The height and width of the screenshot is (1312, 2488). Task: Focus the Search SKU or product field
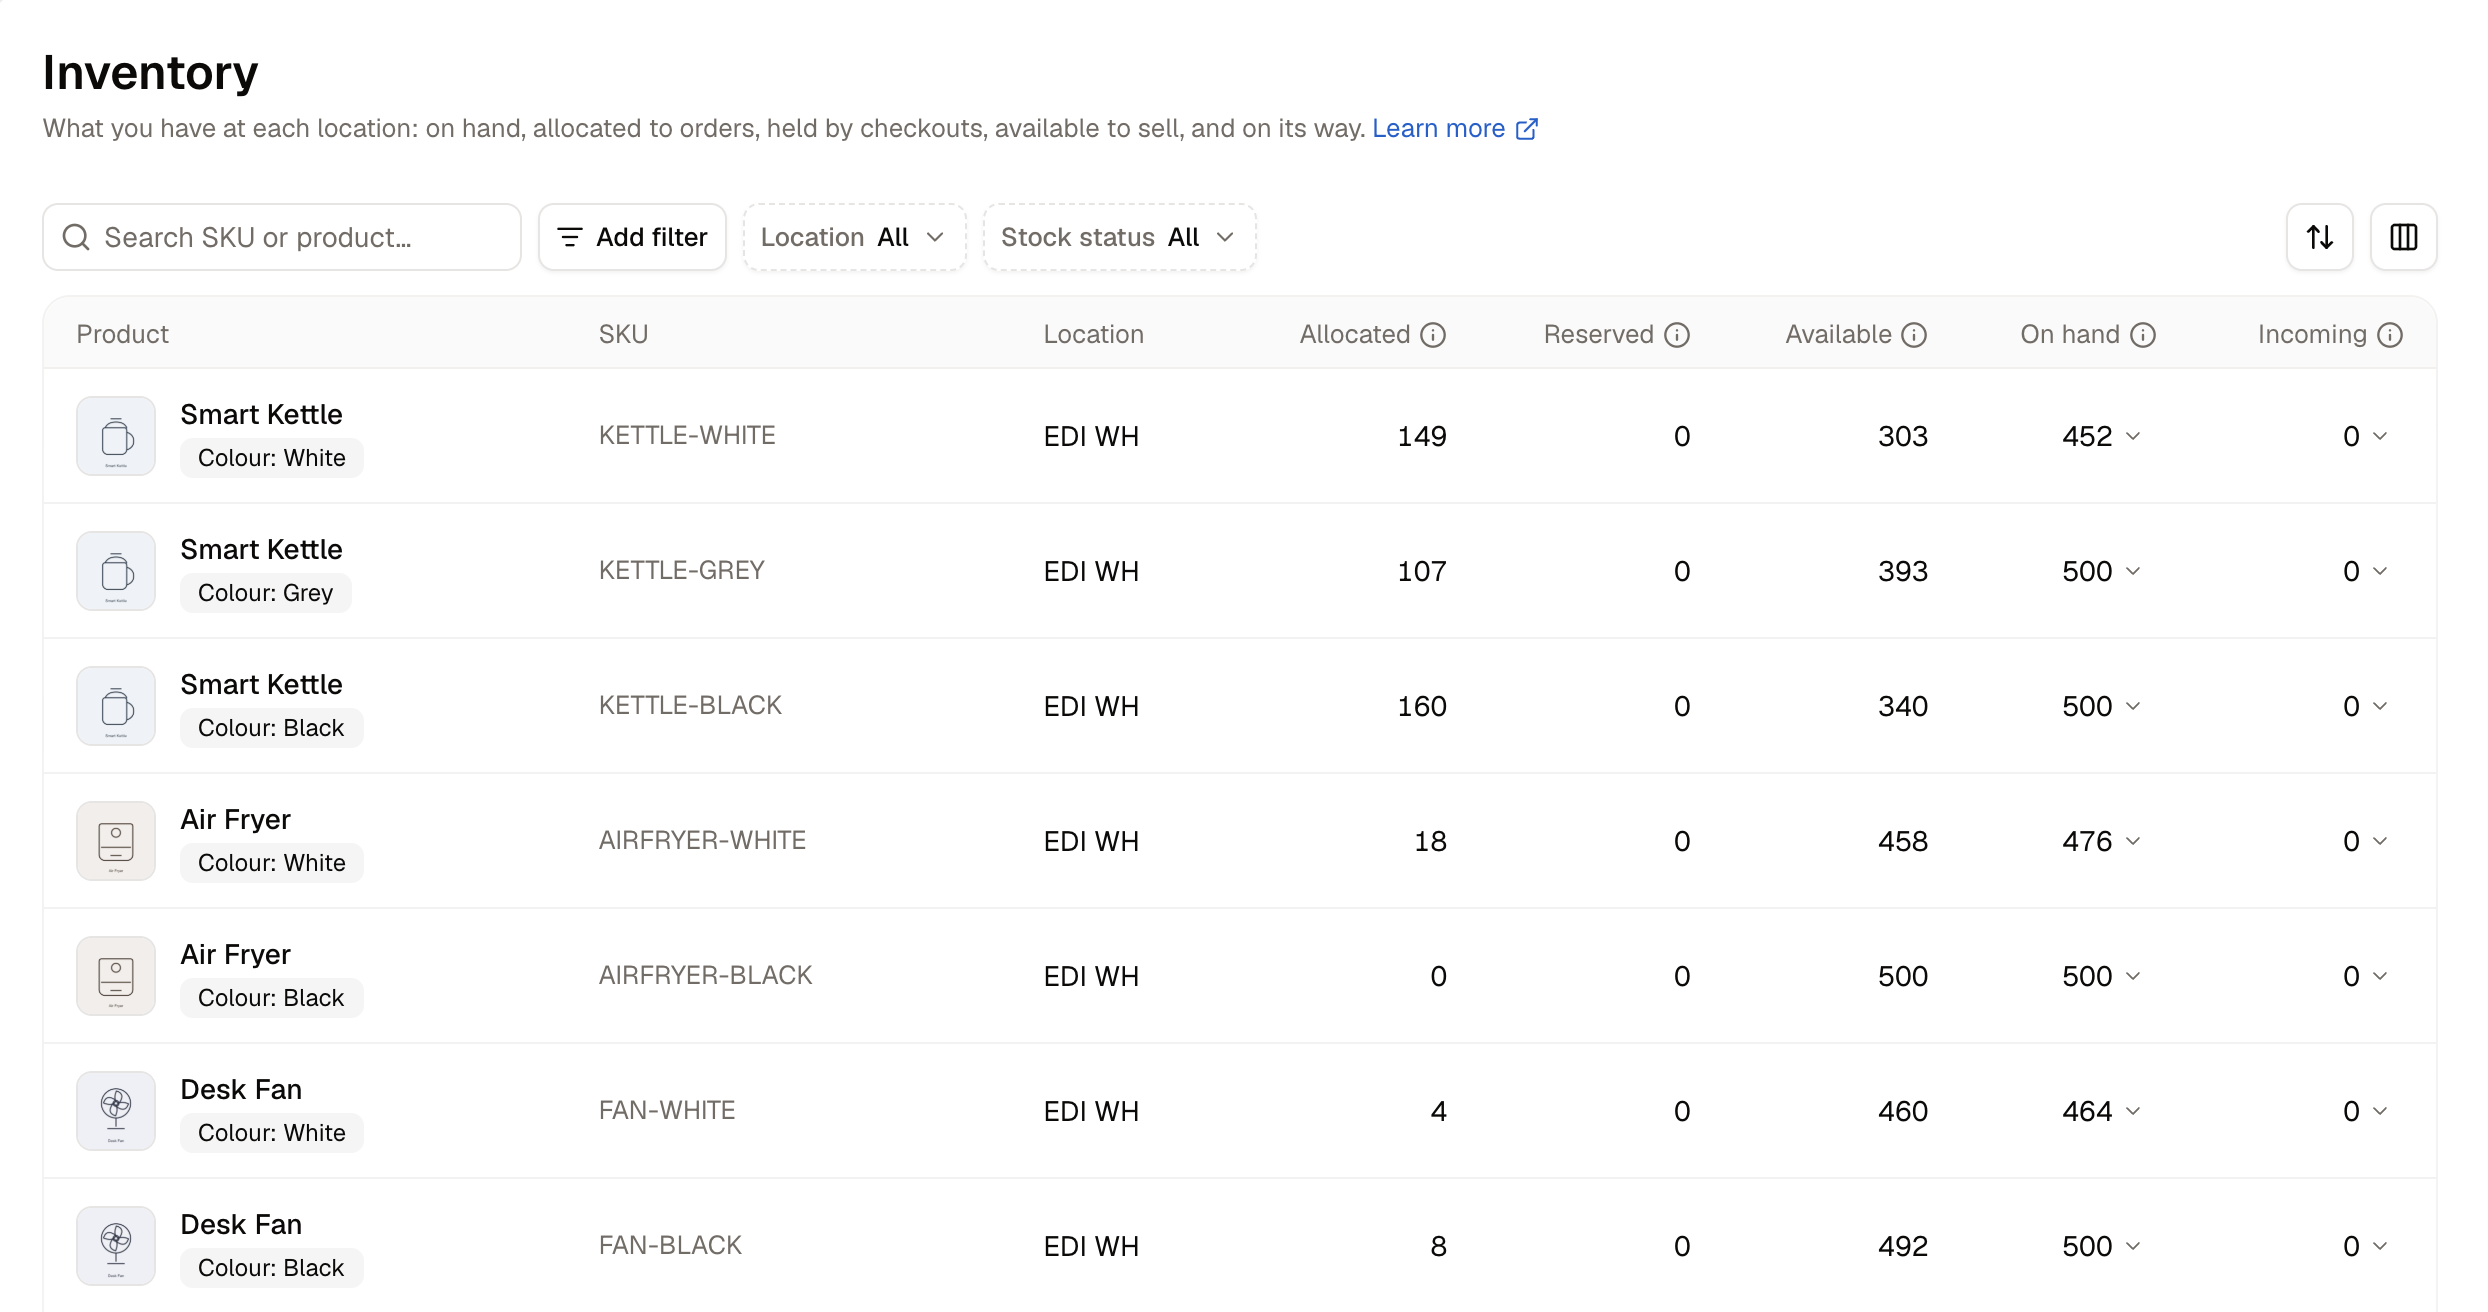282,237
